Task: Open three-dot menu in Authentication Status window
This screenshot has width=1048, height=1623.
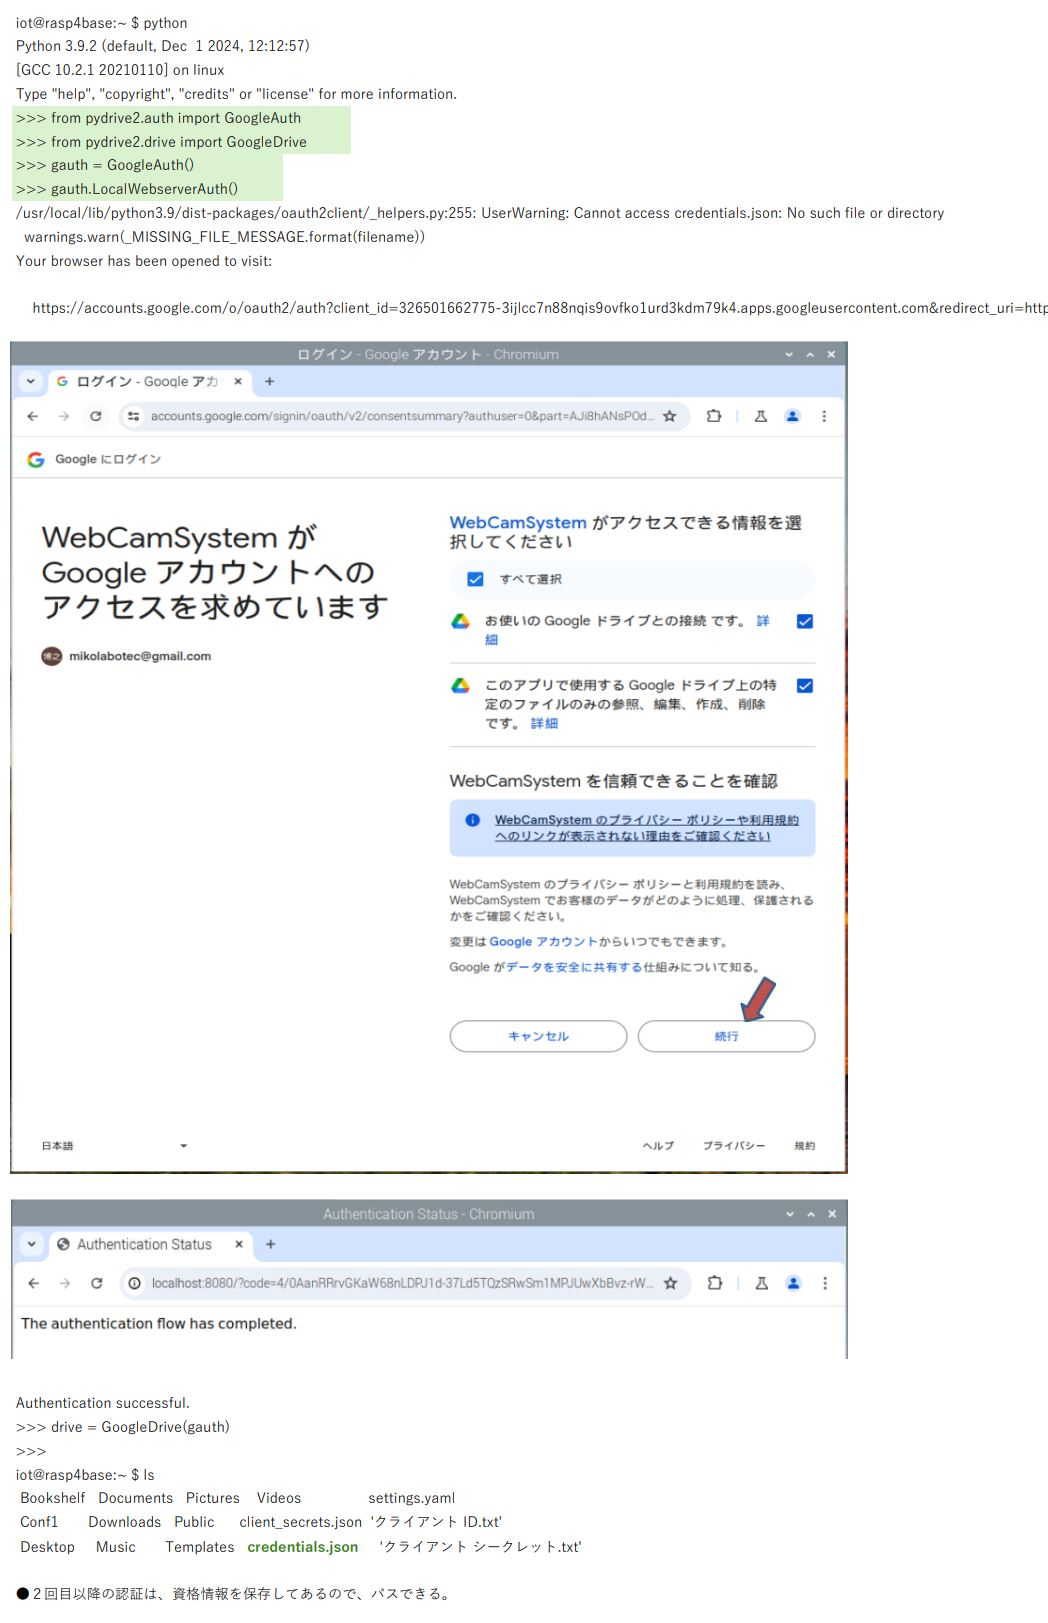Action: [x=825, y=1283]
